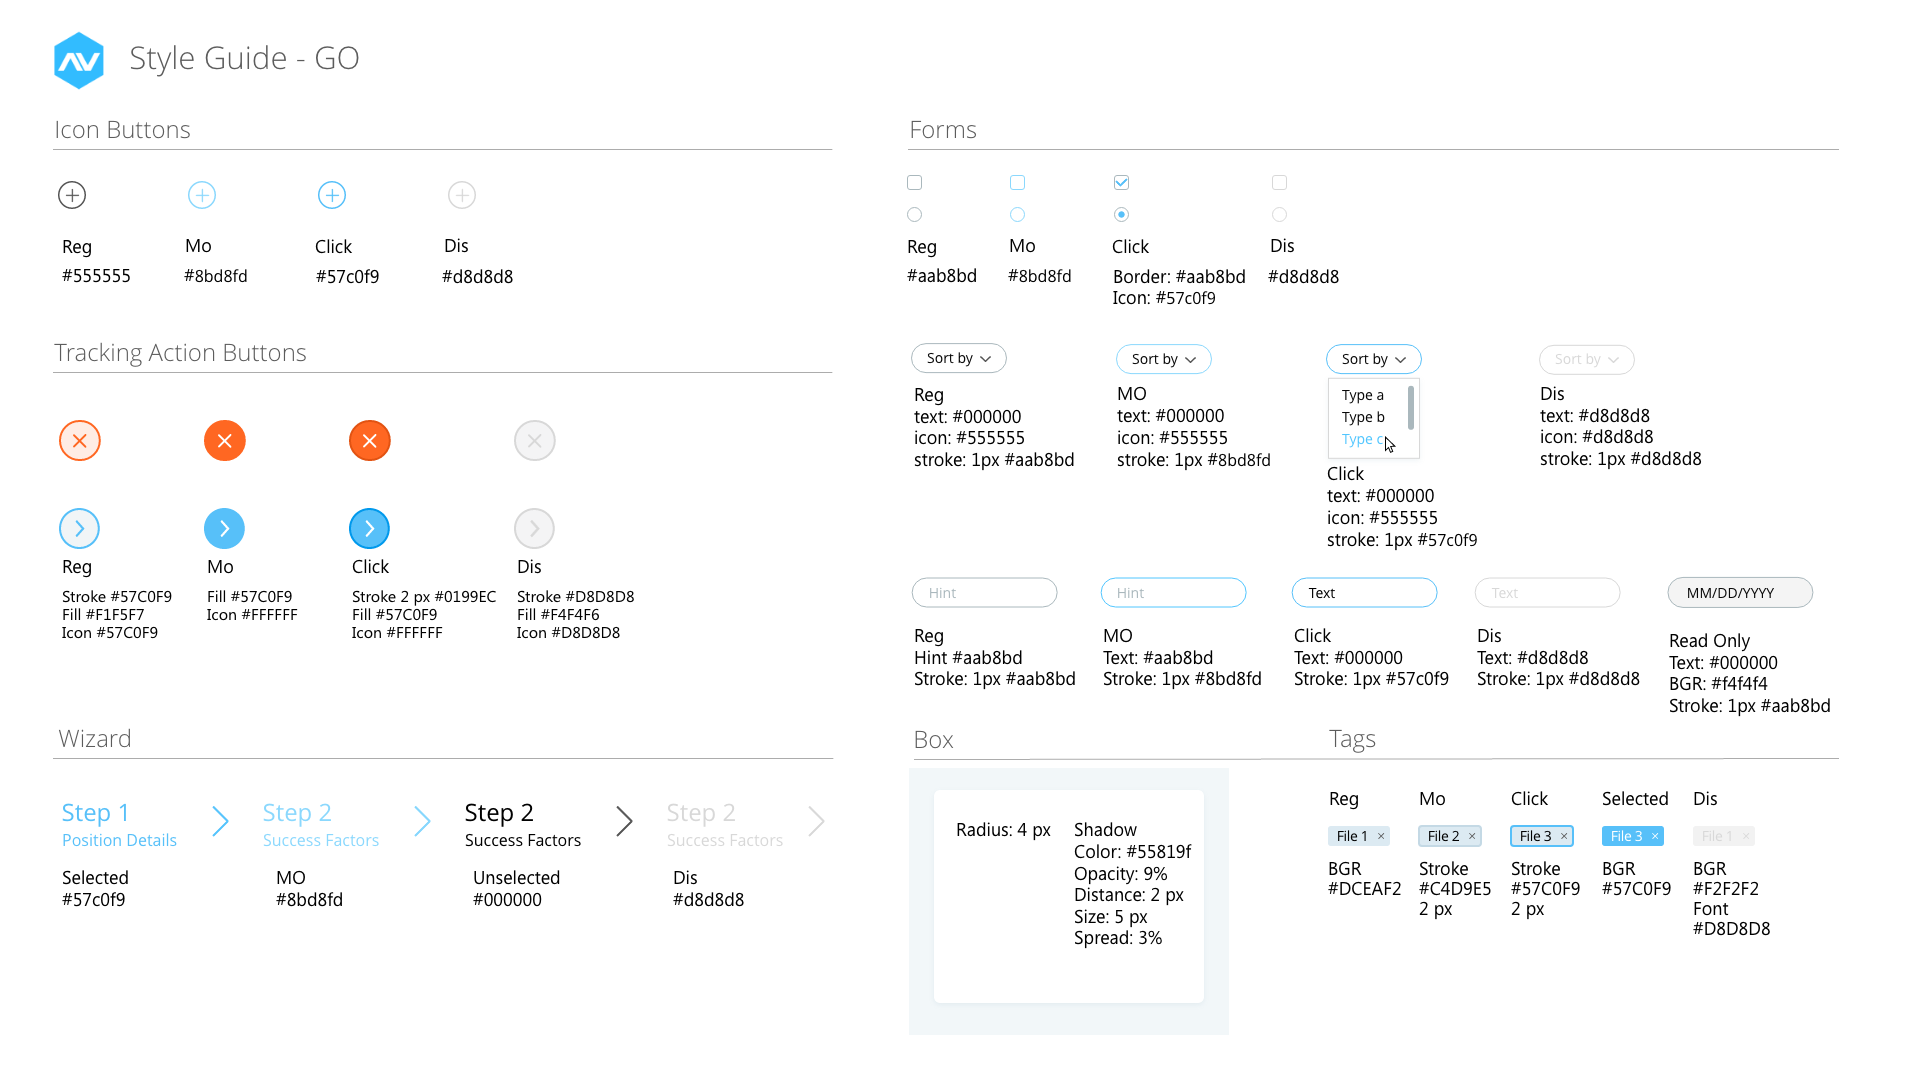Viewport: 1920px width, 1080px height.
Task: Choose Type b from the dropdown list
Action: [x=1363, y=417]
